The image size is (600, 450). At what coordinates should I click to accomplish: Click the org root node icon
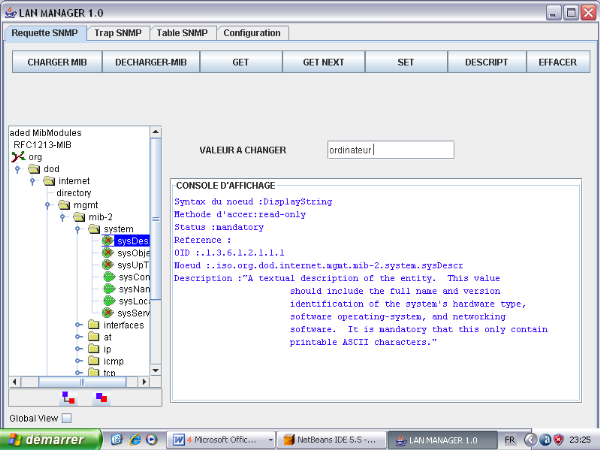19,157
